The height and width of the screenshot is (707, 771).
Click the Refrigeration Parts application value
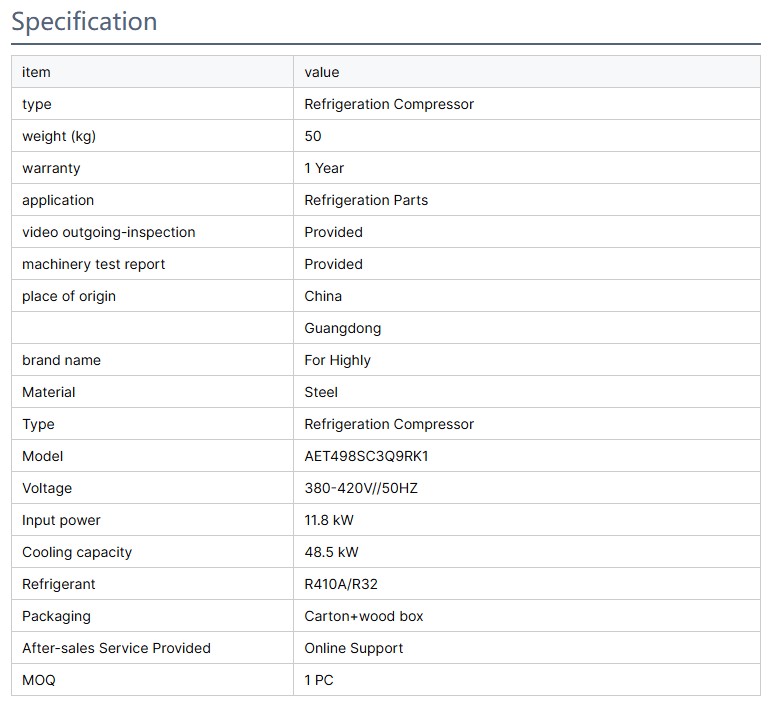click(366, 200)
